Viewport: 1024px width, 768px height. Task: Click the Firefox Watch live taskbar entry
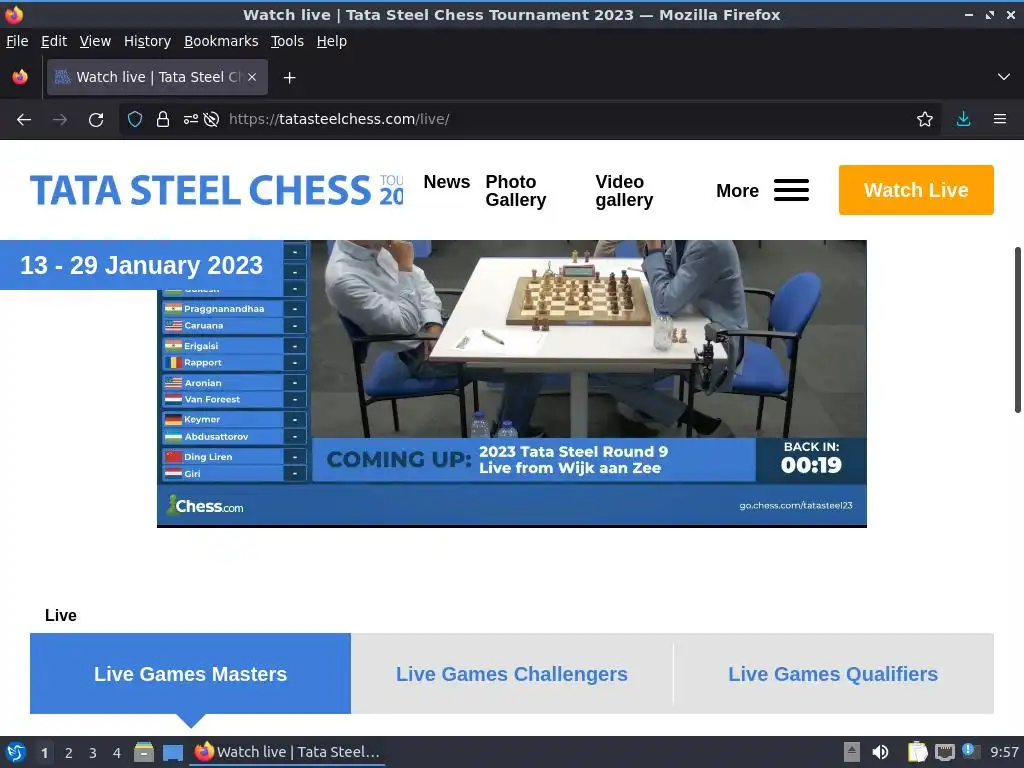point(288,752)
